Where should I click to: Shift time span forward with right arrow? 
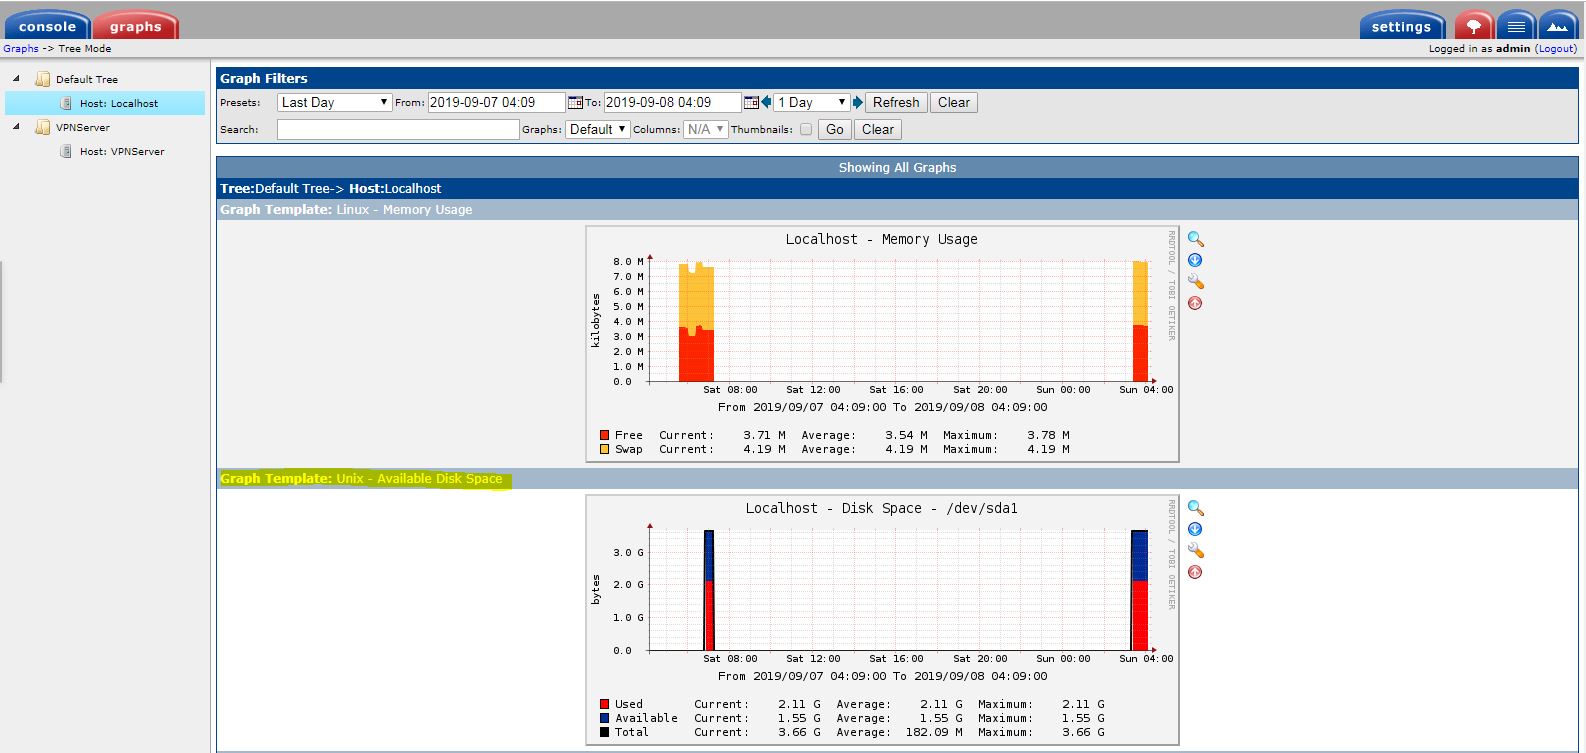click(x=858, y=103)
